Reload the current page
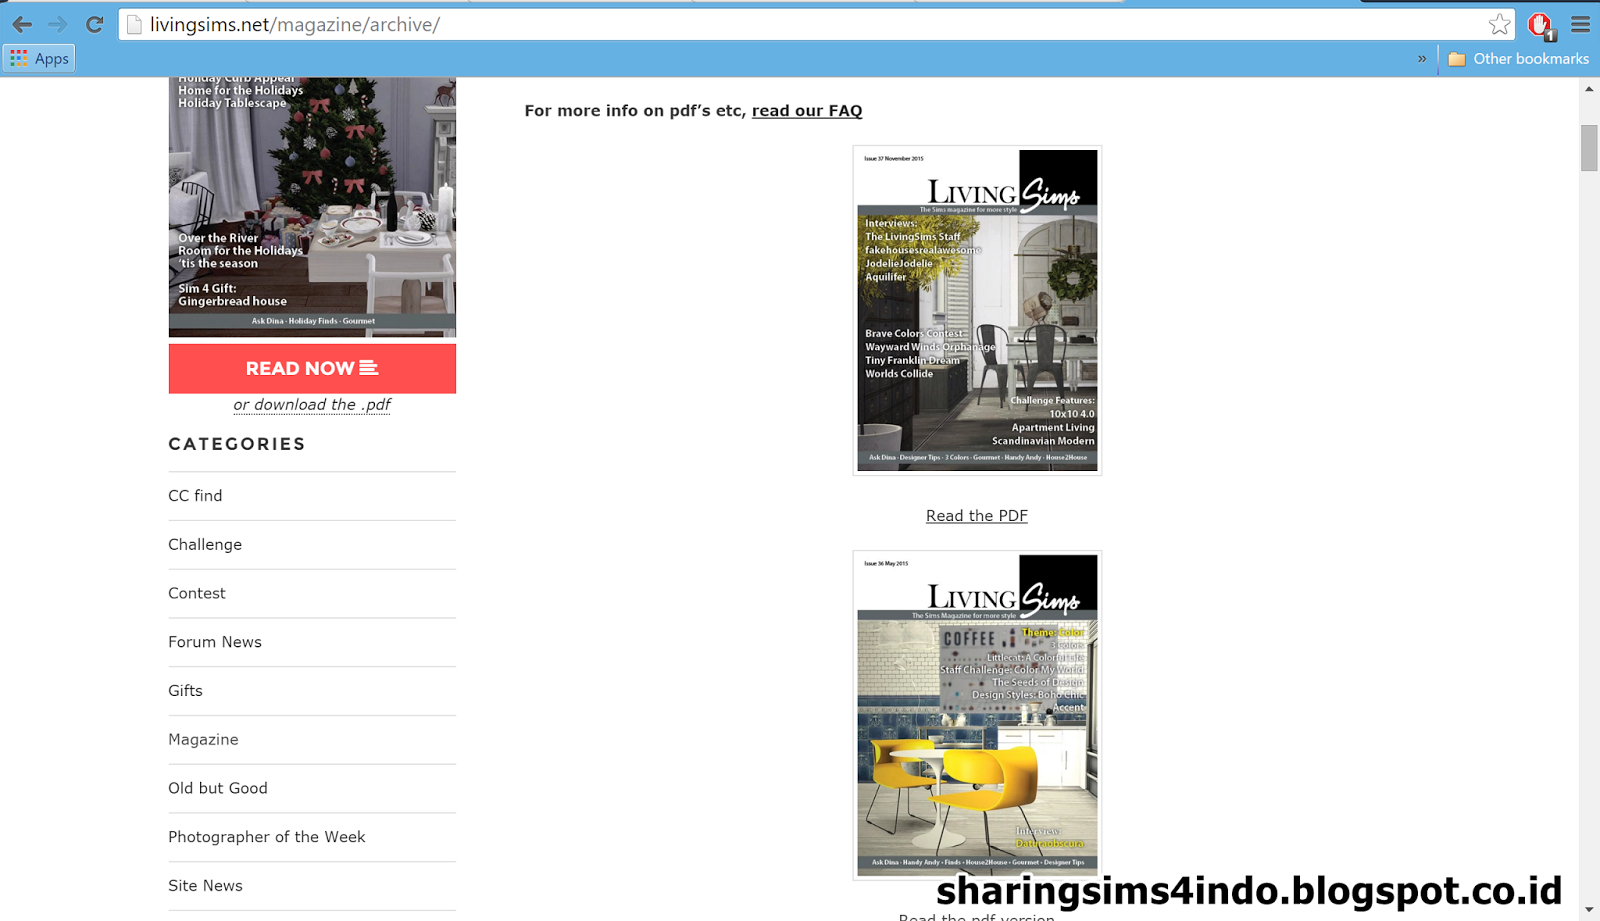Image resolution: width=1600 pixels, height=921 pixels. click(x=94, y=24)
